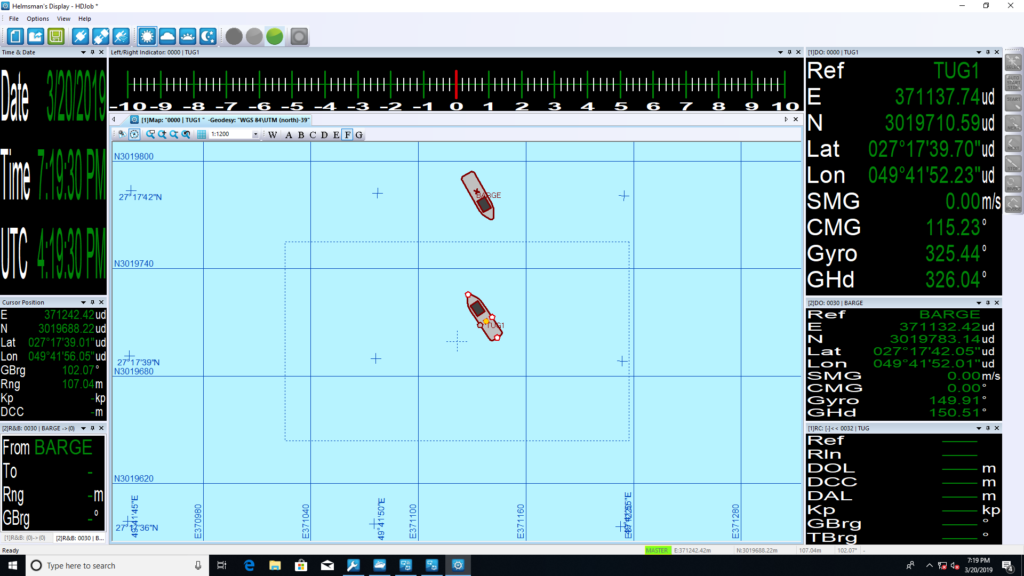This screenshot has height=576, width=1024.
Task: Open the Cursor Position panel dropdown arrow
Action: coord(86,301)
